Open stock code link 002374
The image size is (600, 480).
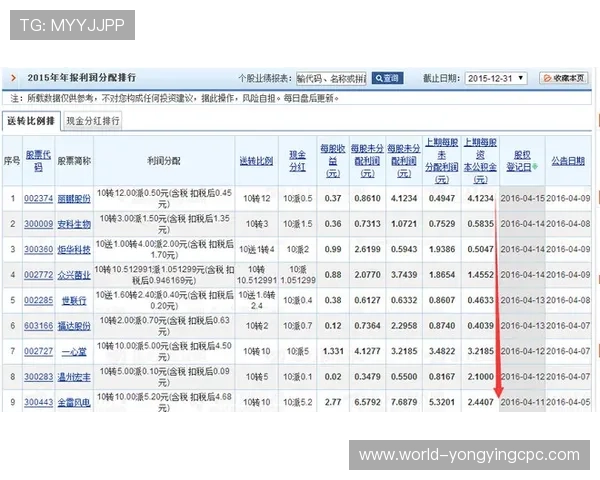(38, 198)
